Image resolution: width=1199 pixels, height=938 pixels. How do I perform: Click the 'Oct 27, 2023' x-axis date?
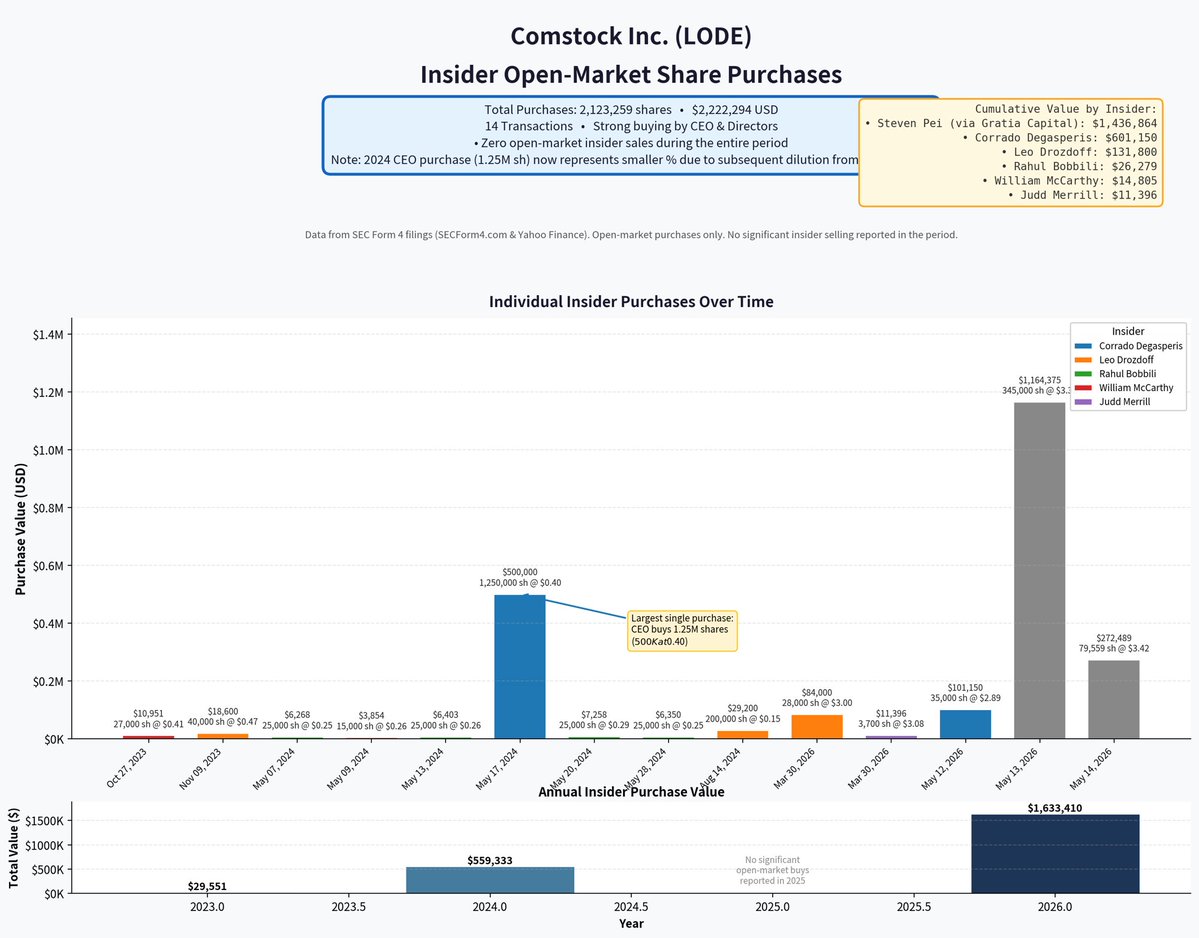pos(127,768)
